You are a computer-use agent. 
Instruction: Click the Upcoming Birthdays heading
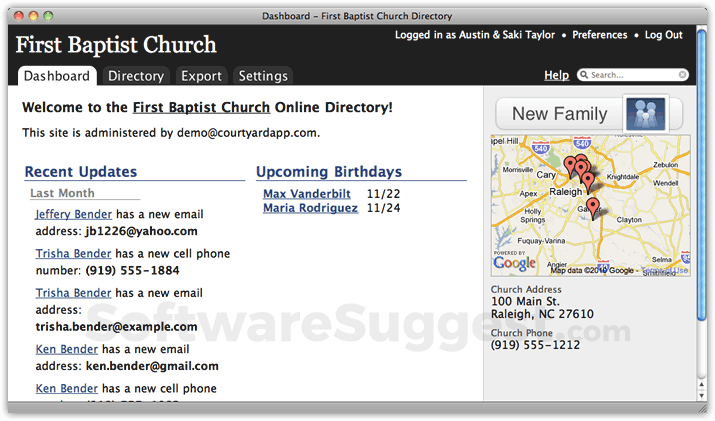tap(329, 172)
